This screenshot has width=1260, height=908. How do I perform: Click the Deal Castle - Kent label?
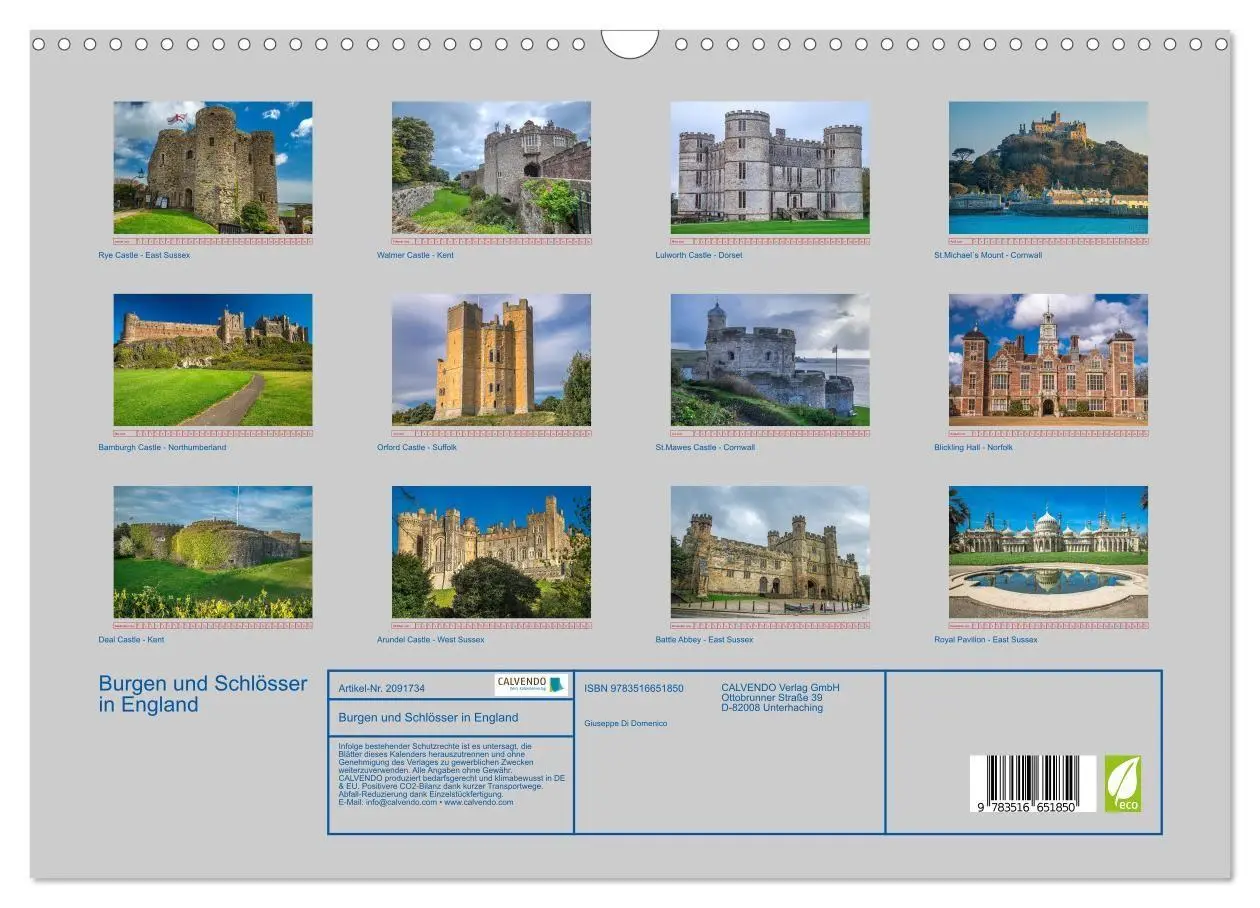tap(130, 639)
